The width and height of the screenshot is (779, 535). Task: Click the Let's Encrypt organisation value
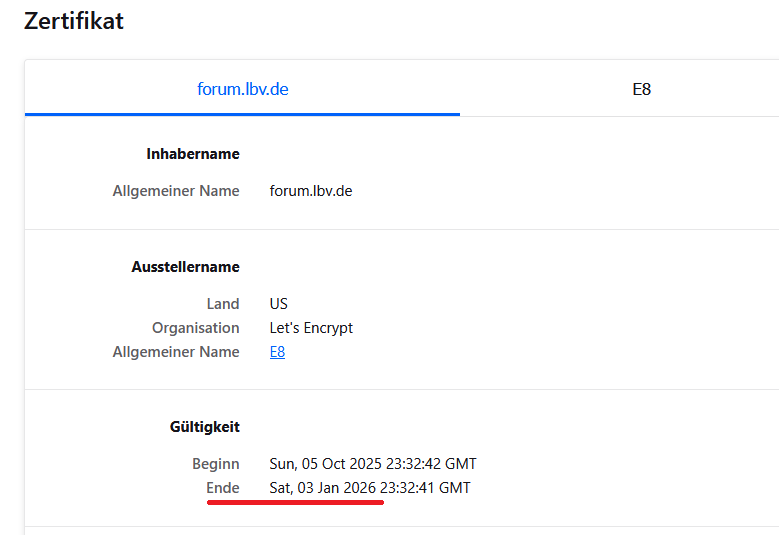coord(311,328)
